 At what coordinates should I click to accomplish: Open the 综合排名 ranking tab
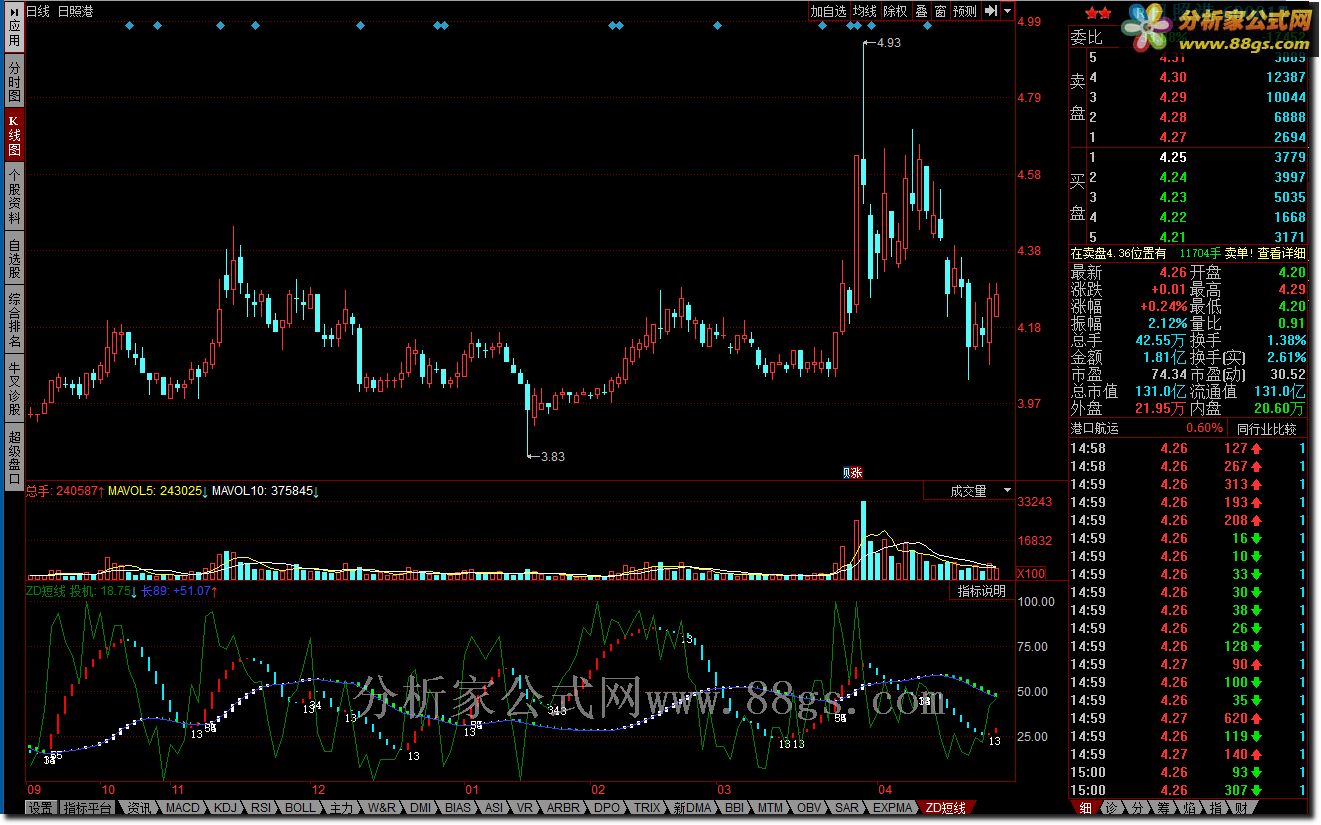pyautogui.click(x=13, y=319)
